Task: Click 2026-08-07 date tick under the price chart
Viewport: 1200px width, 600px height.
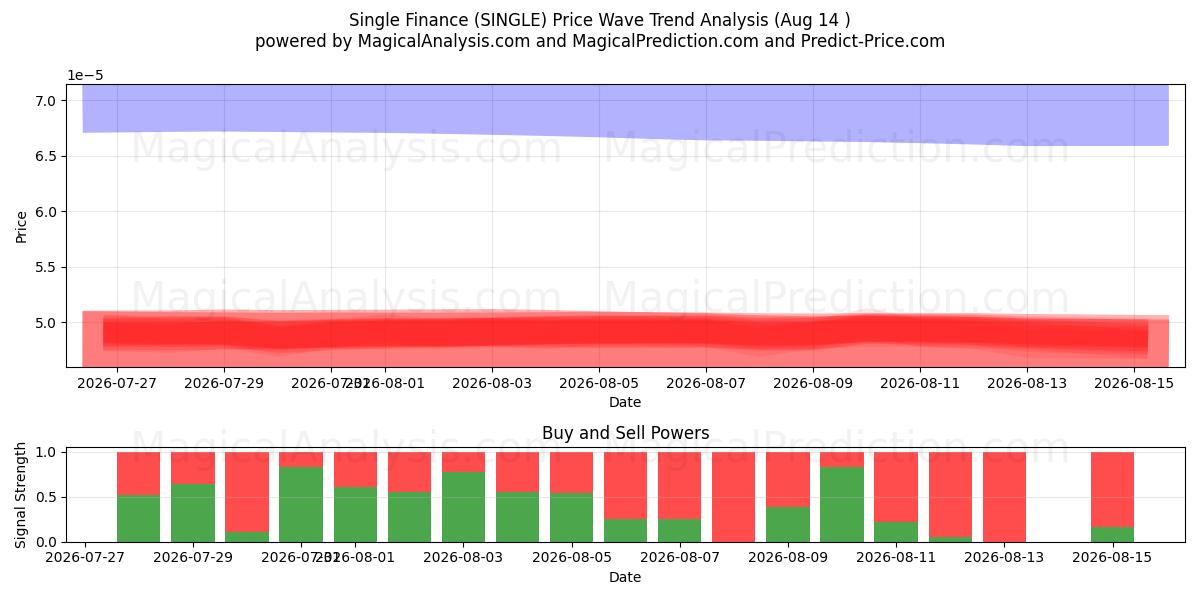Action: (705, 382)
